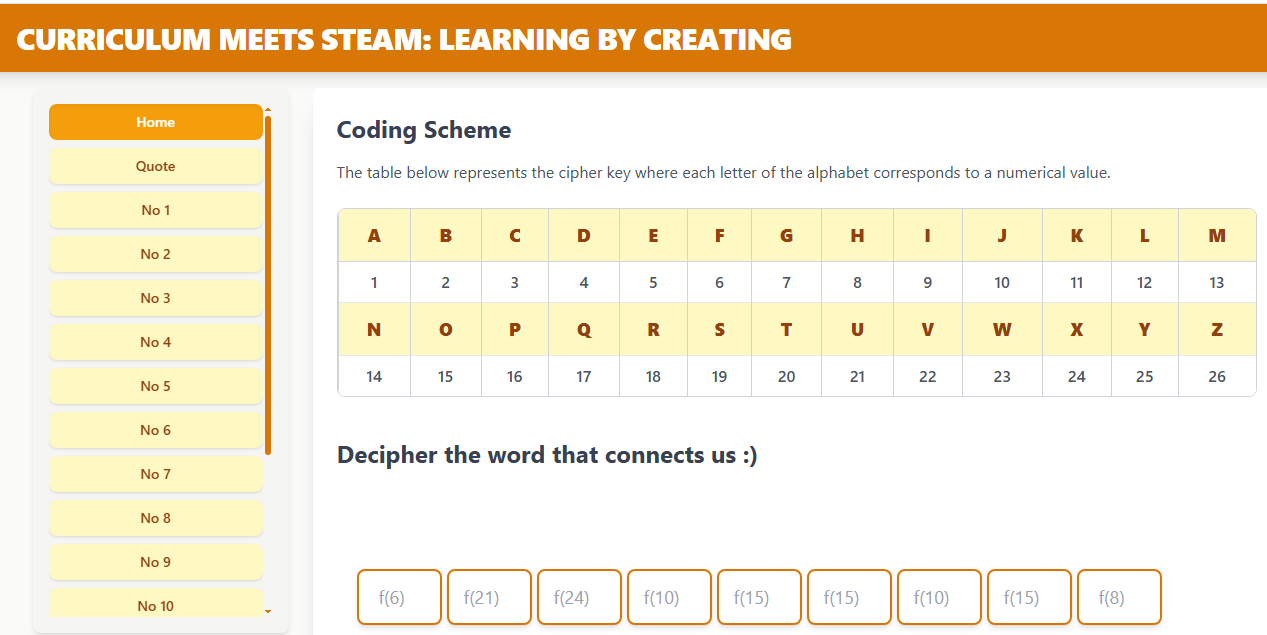This screenshot has width=1267, height=635.
Task: Select the f(24) letter box
Action: click(x=579, y=597)
